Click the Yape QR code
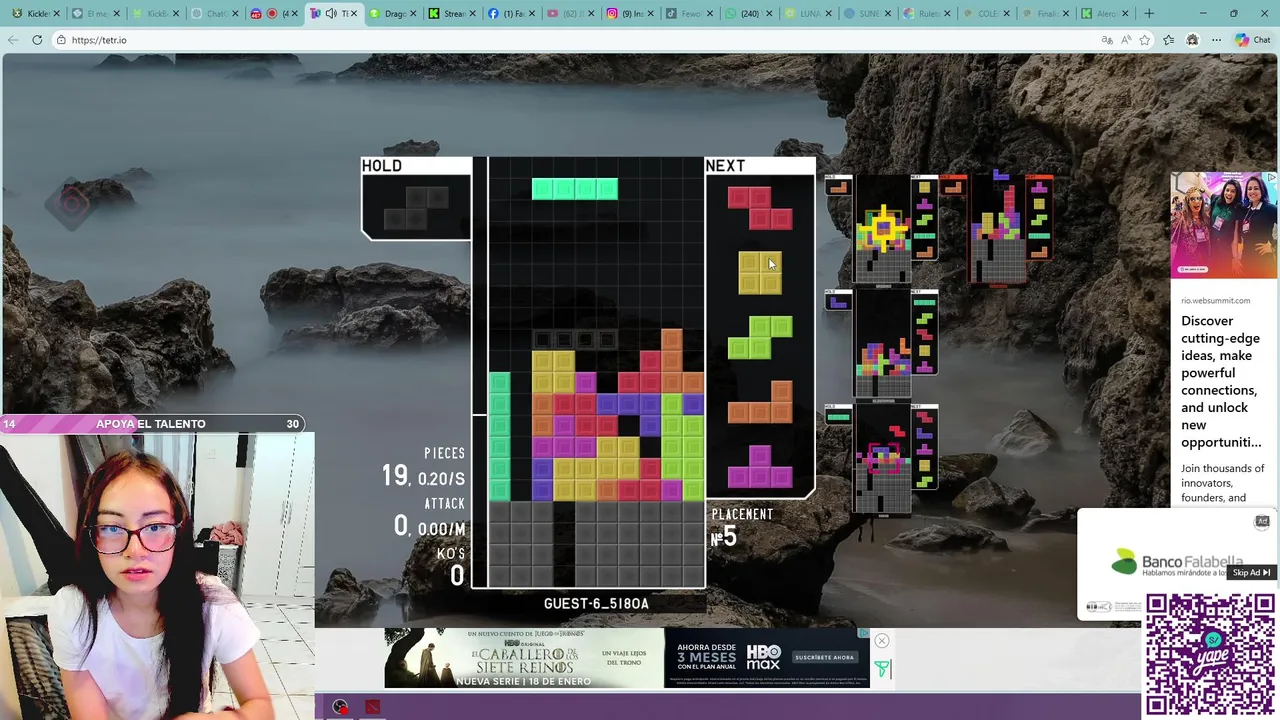The height and width of the screenshot is (720, 1280). (x=1210, y=655)
